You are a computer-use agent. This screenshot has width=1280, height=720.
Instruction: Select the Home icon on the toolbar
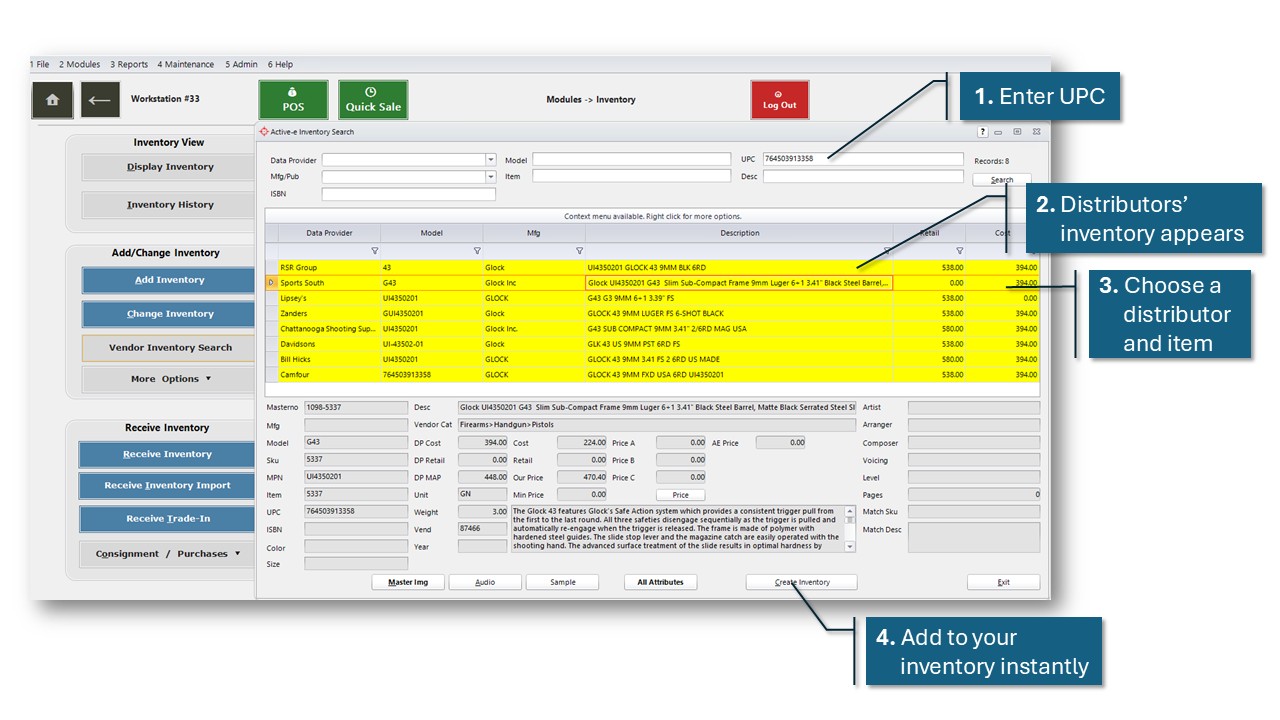pyautogui.click(x=52, y=100)
